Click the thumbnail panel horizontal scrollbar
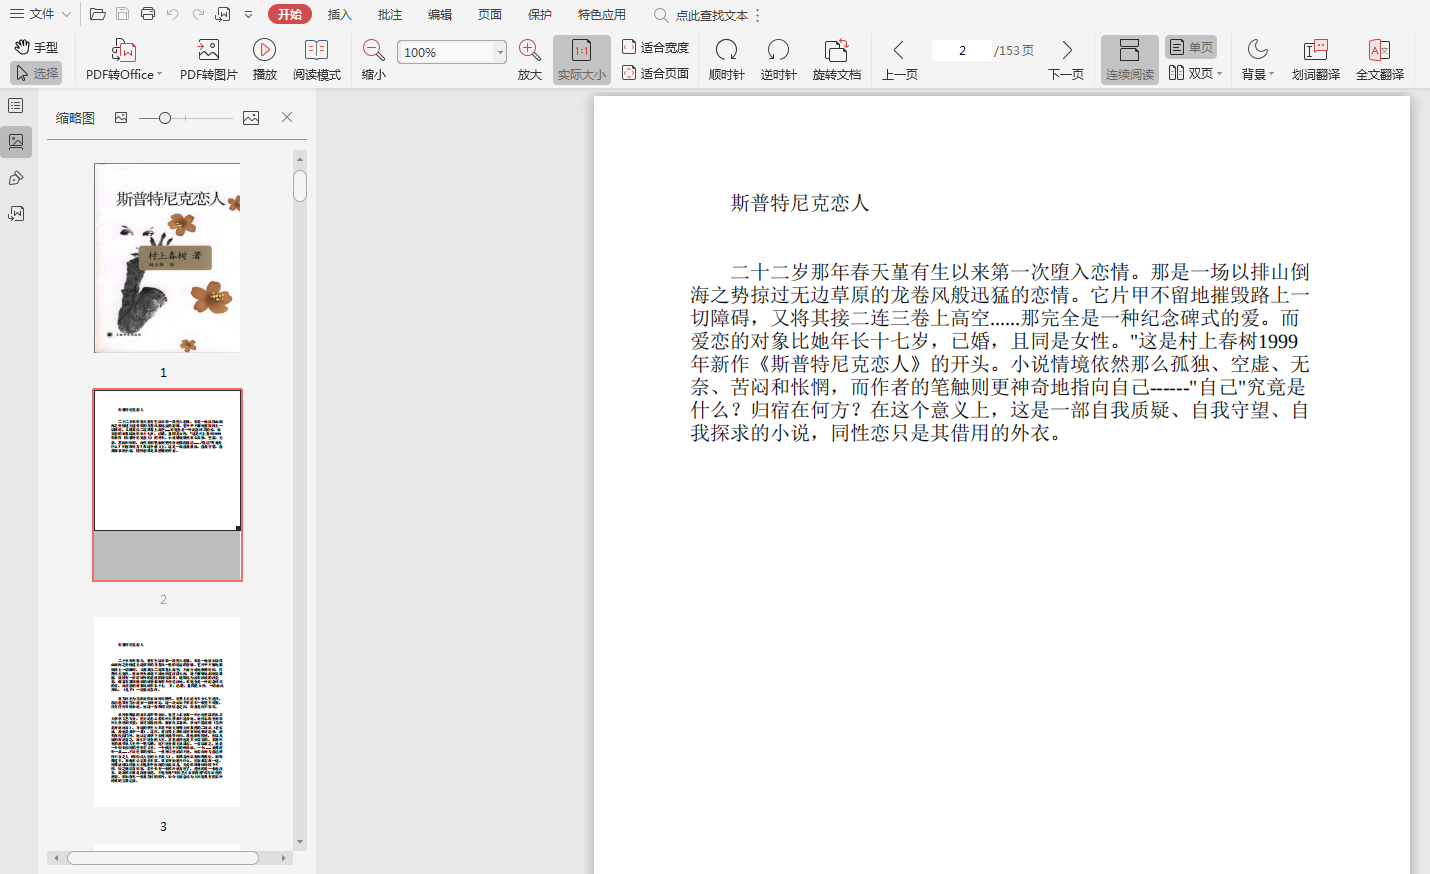The height and width of the screenshot is (874, 1430). (162, 858)
